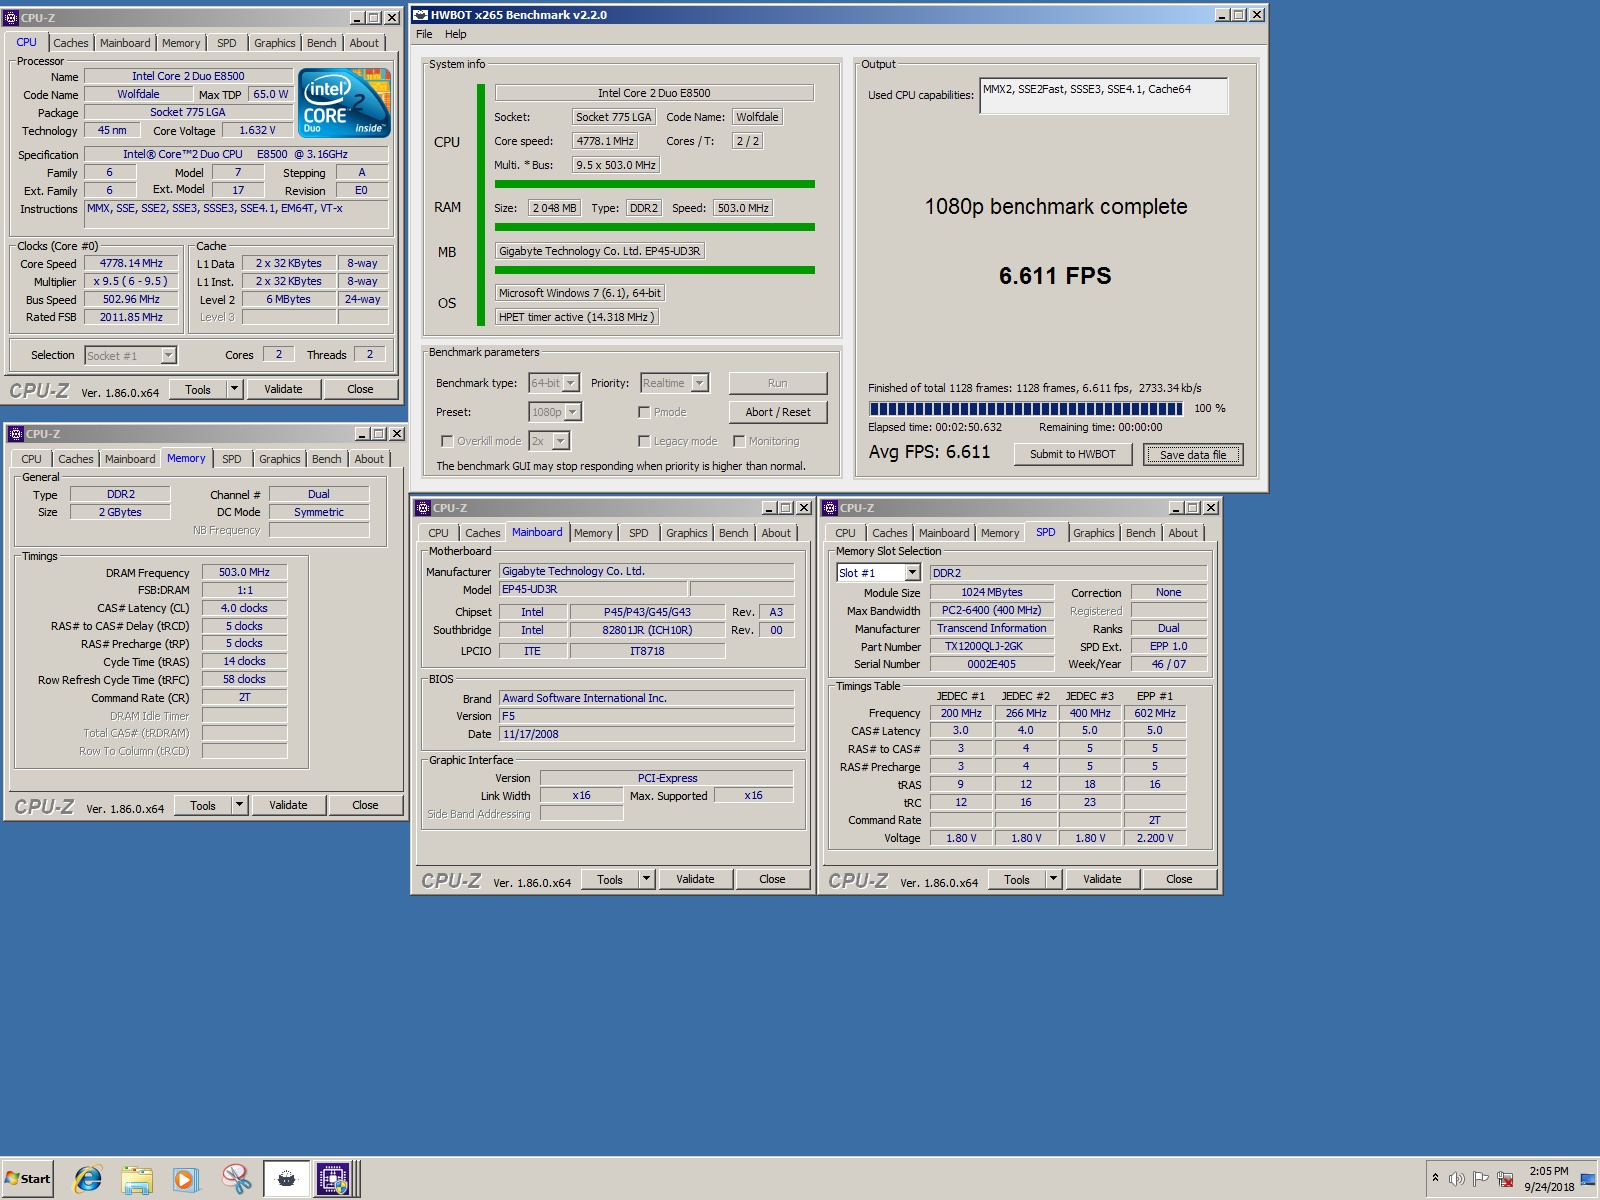Viewport: 1600px width, 1200px height.
Task: Click the Run button
Action: [778, 383]
